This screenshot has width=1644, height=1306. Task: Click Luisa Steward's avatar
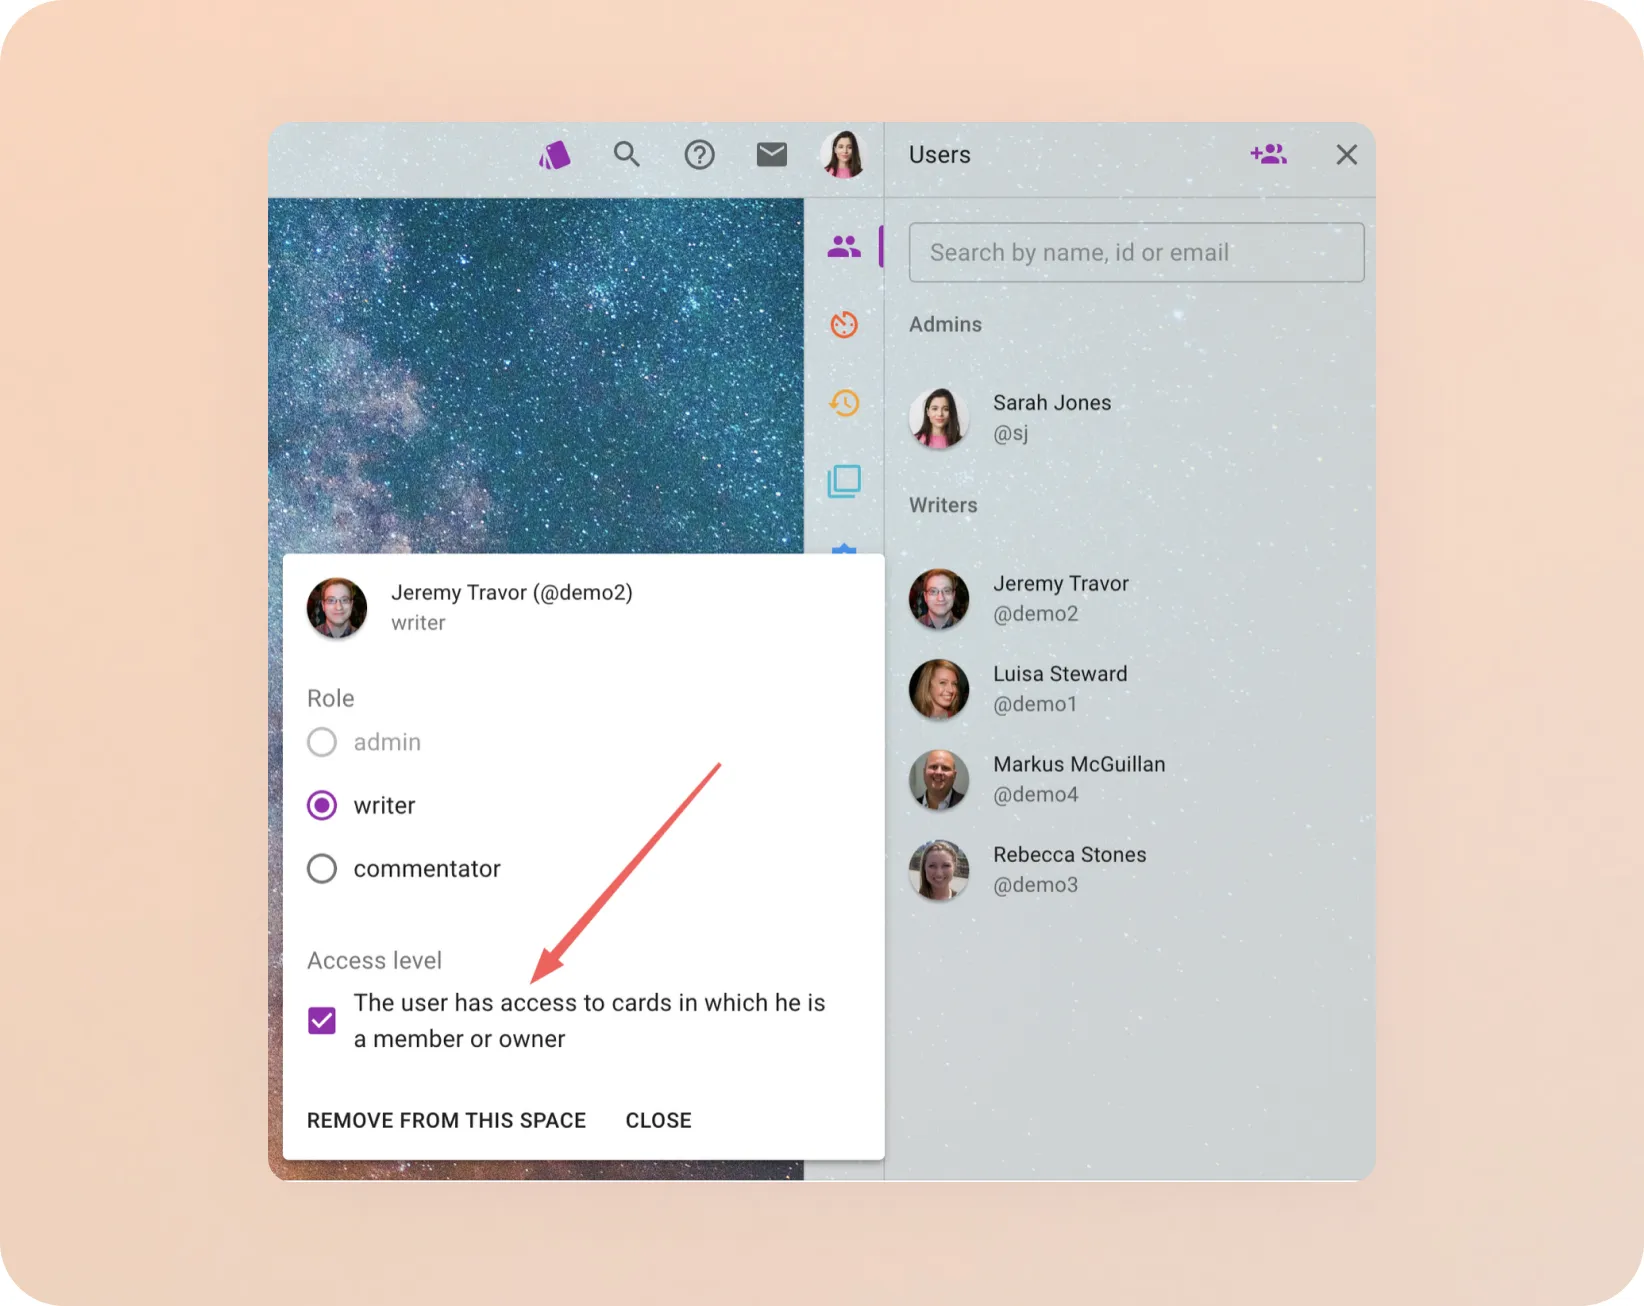tap(939, 688)
